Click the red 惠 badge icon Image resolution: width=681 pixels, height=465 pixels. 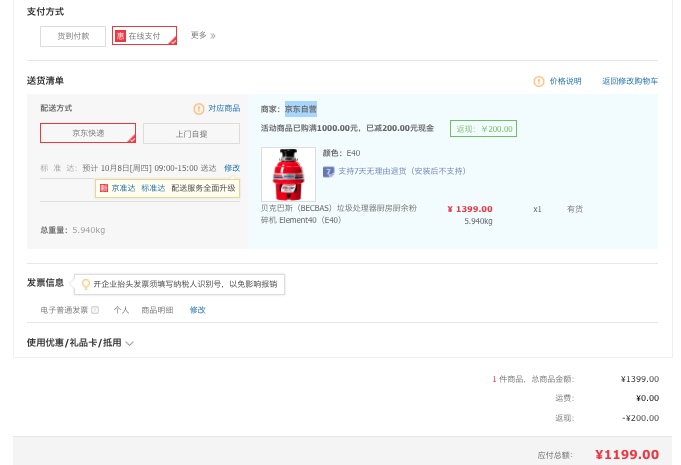[x=120, y=36]
